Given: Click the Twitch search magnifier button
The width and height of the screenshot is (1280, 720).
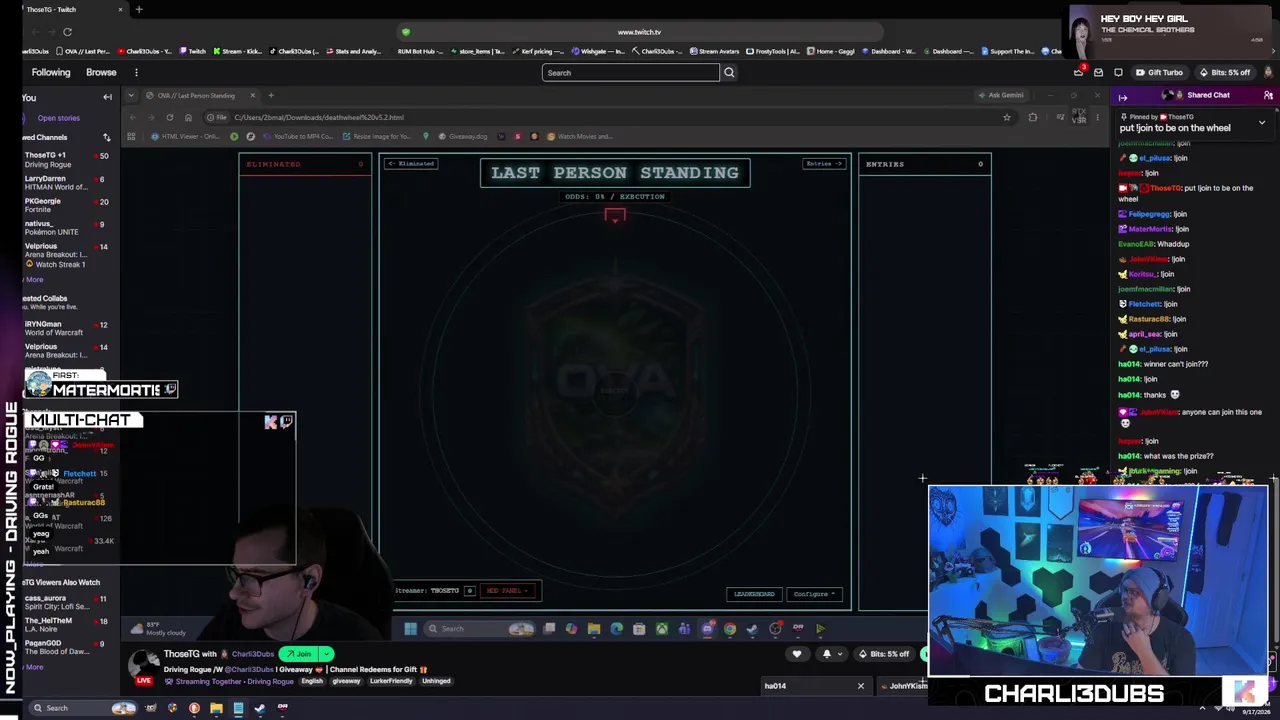Looking at the screenshot, I should 729,72.
